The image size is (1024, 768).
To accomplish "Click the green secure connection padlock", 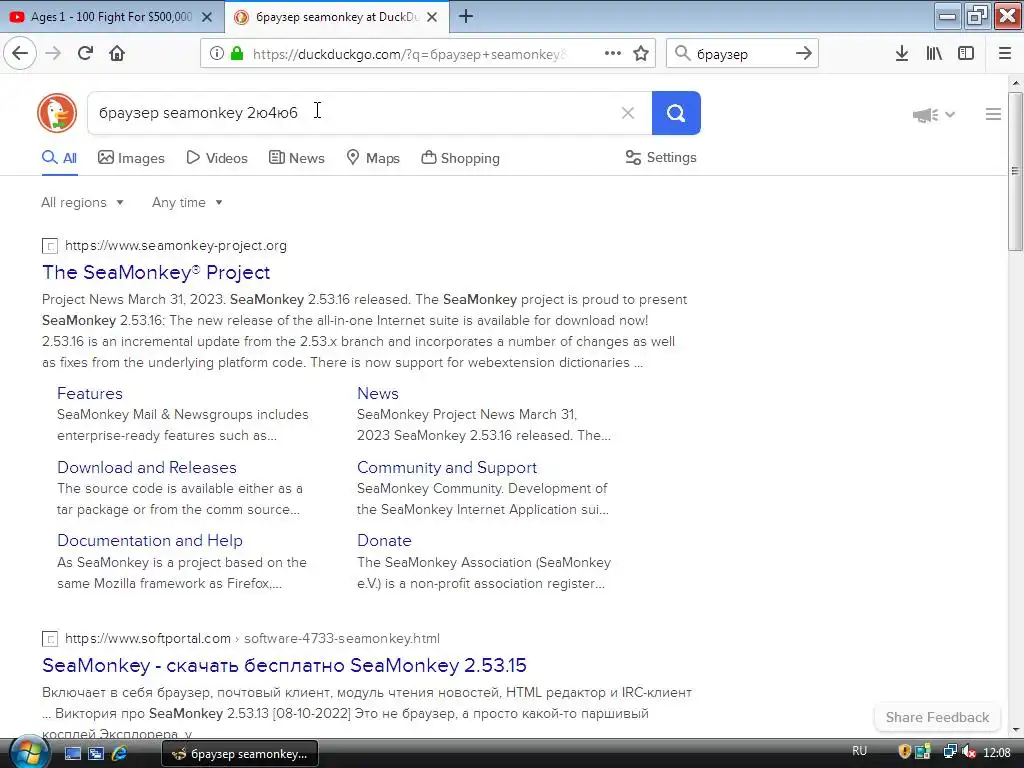I will (x=237, y=54).
